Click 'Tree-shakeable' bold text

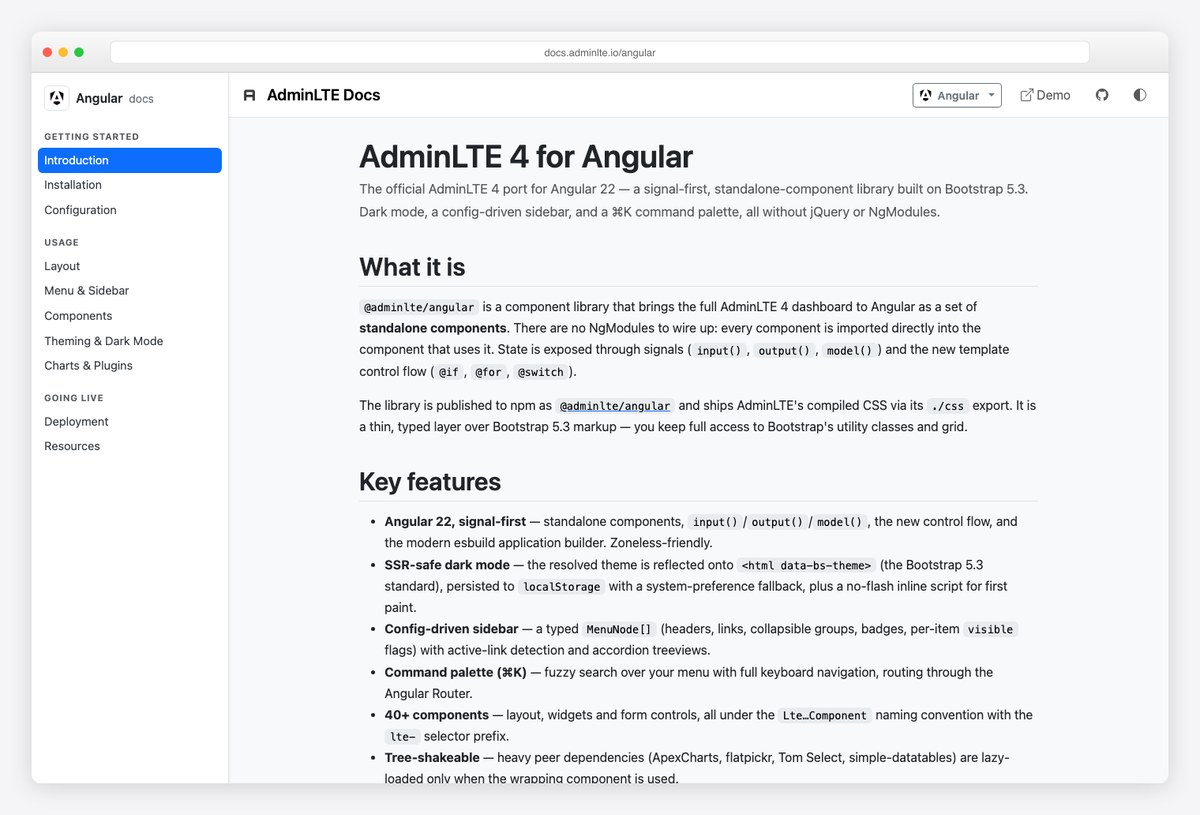coord(432,758)
